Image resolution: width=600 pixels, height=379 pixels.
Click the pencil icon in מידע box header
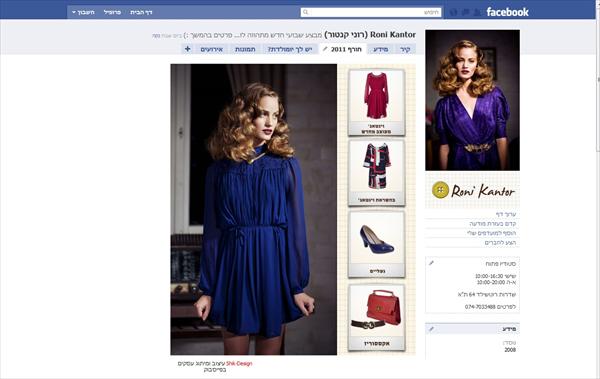point(431,329)
